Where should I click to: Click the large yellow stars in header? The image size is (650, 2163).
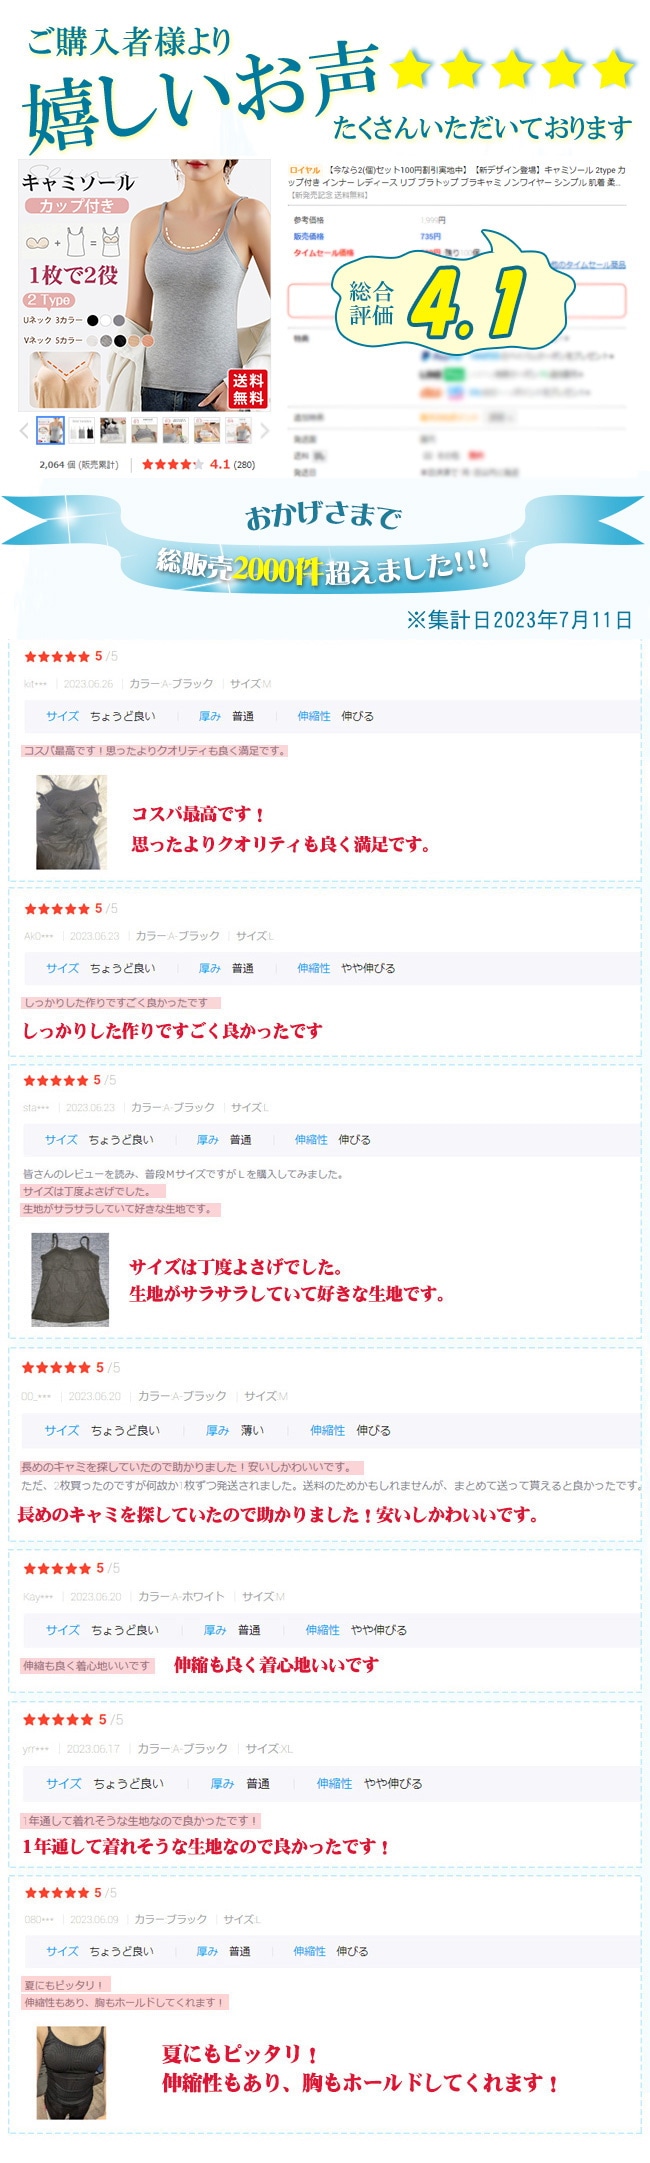(x=512, y=70)
